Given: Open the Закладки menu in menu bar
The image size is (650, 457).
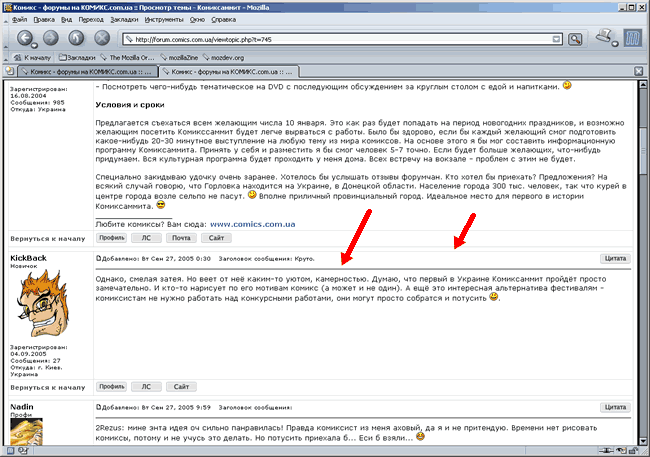Looking at the screenshot, I should click(x=126, y=19).
